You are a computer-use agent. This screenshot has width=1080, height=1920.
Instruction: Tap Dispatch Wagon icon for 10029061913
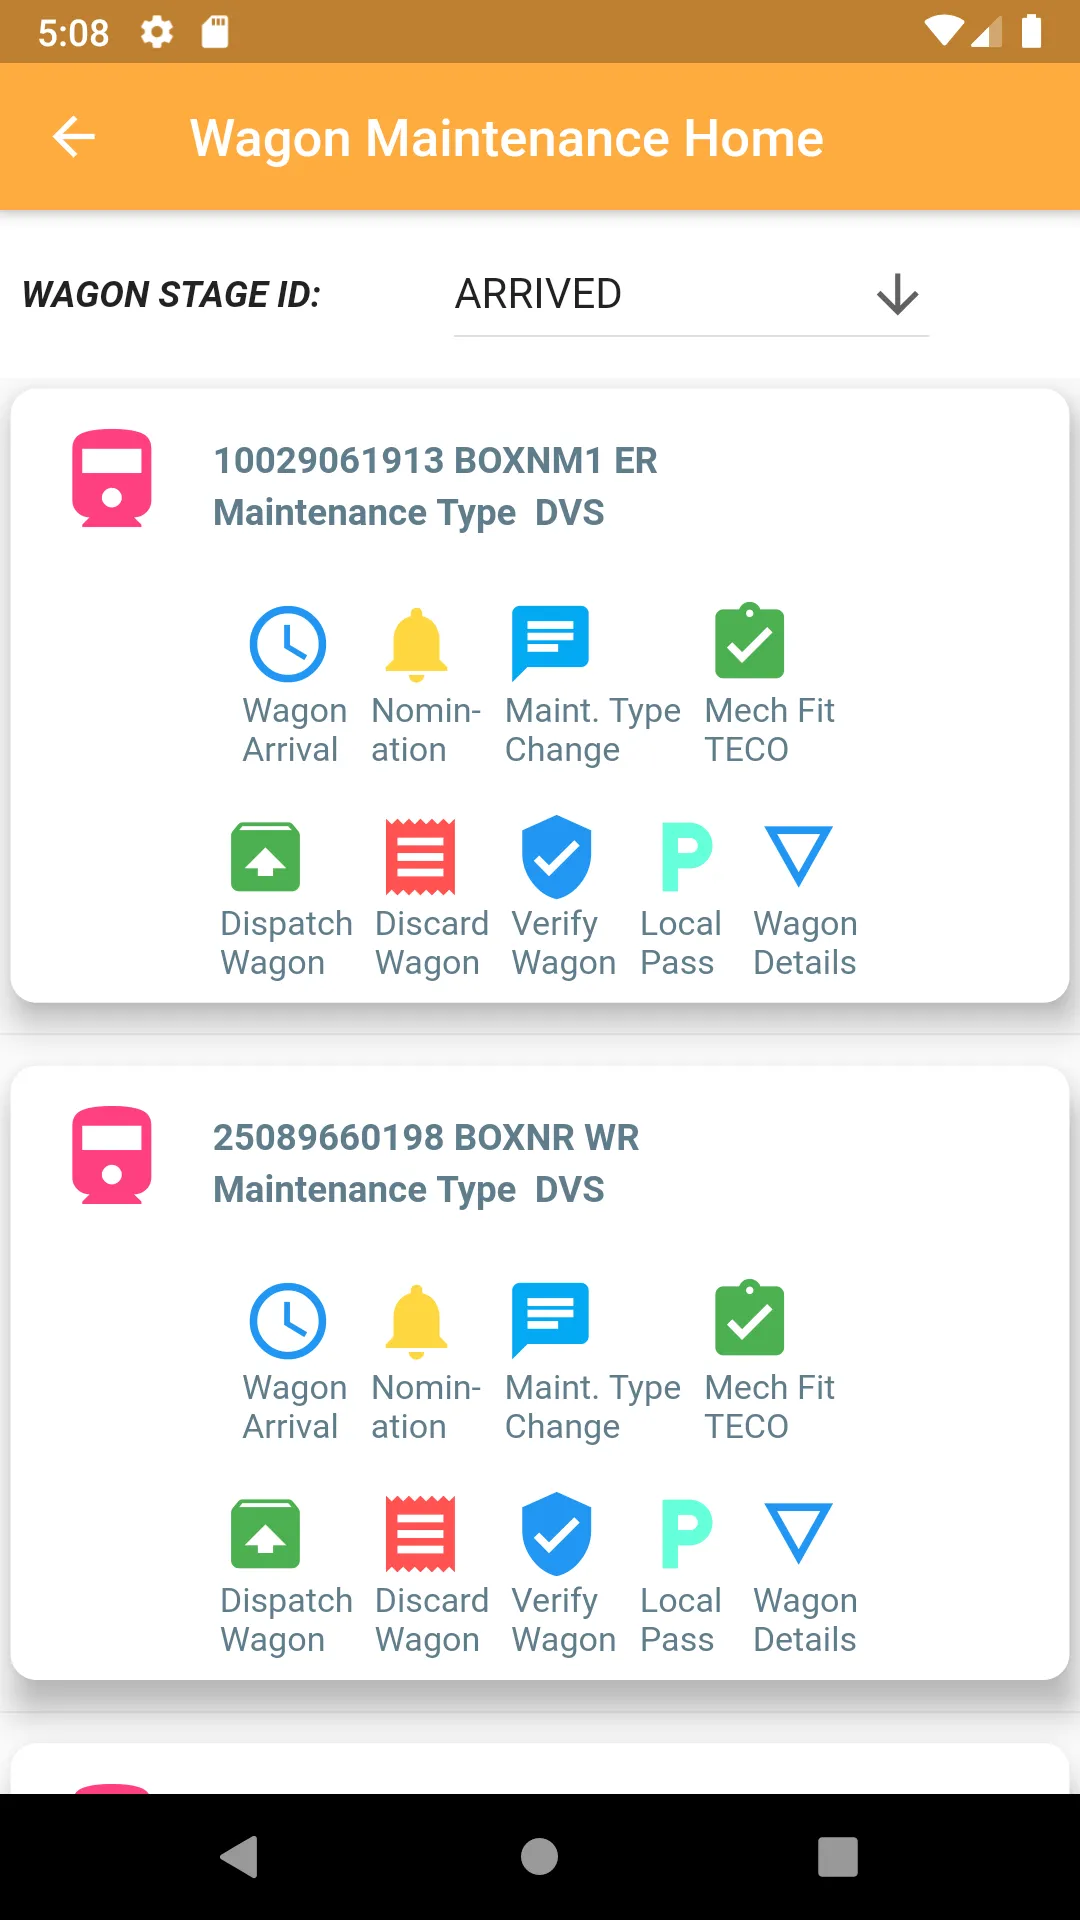[x=265, y=857]
